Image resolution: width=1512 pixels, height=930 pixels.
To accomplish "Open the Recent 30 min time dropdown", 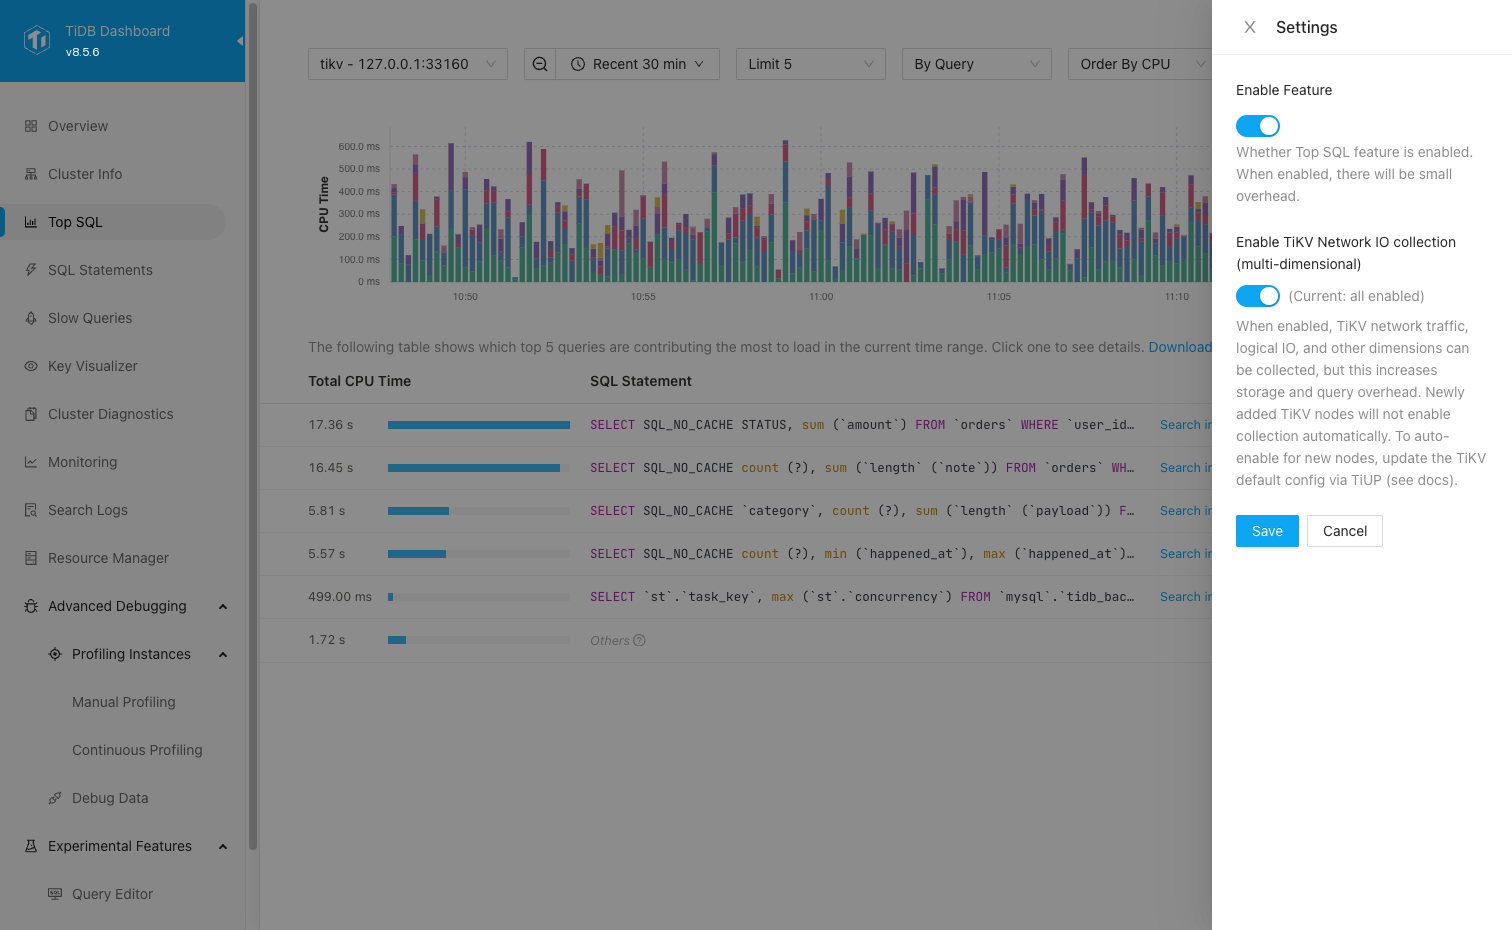I will pyautogui.click(x=637, y=63).
